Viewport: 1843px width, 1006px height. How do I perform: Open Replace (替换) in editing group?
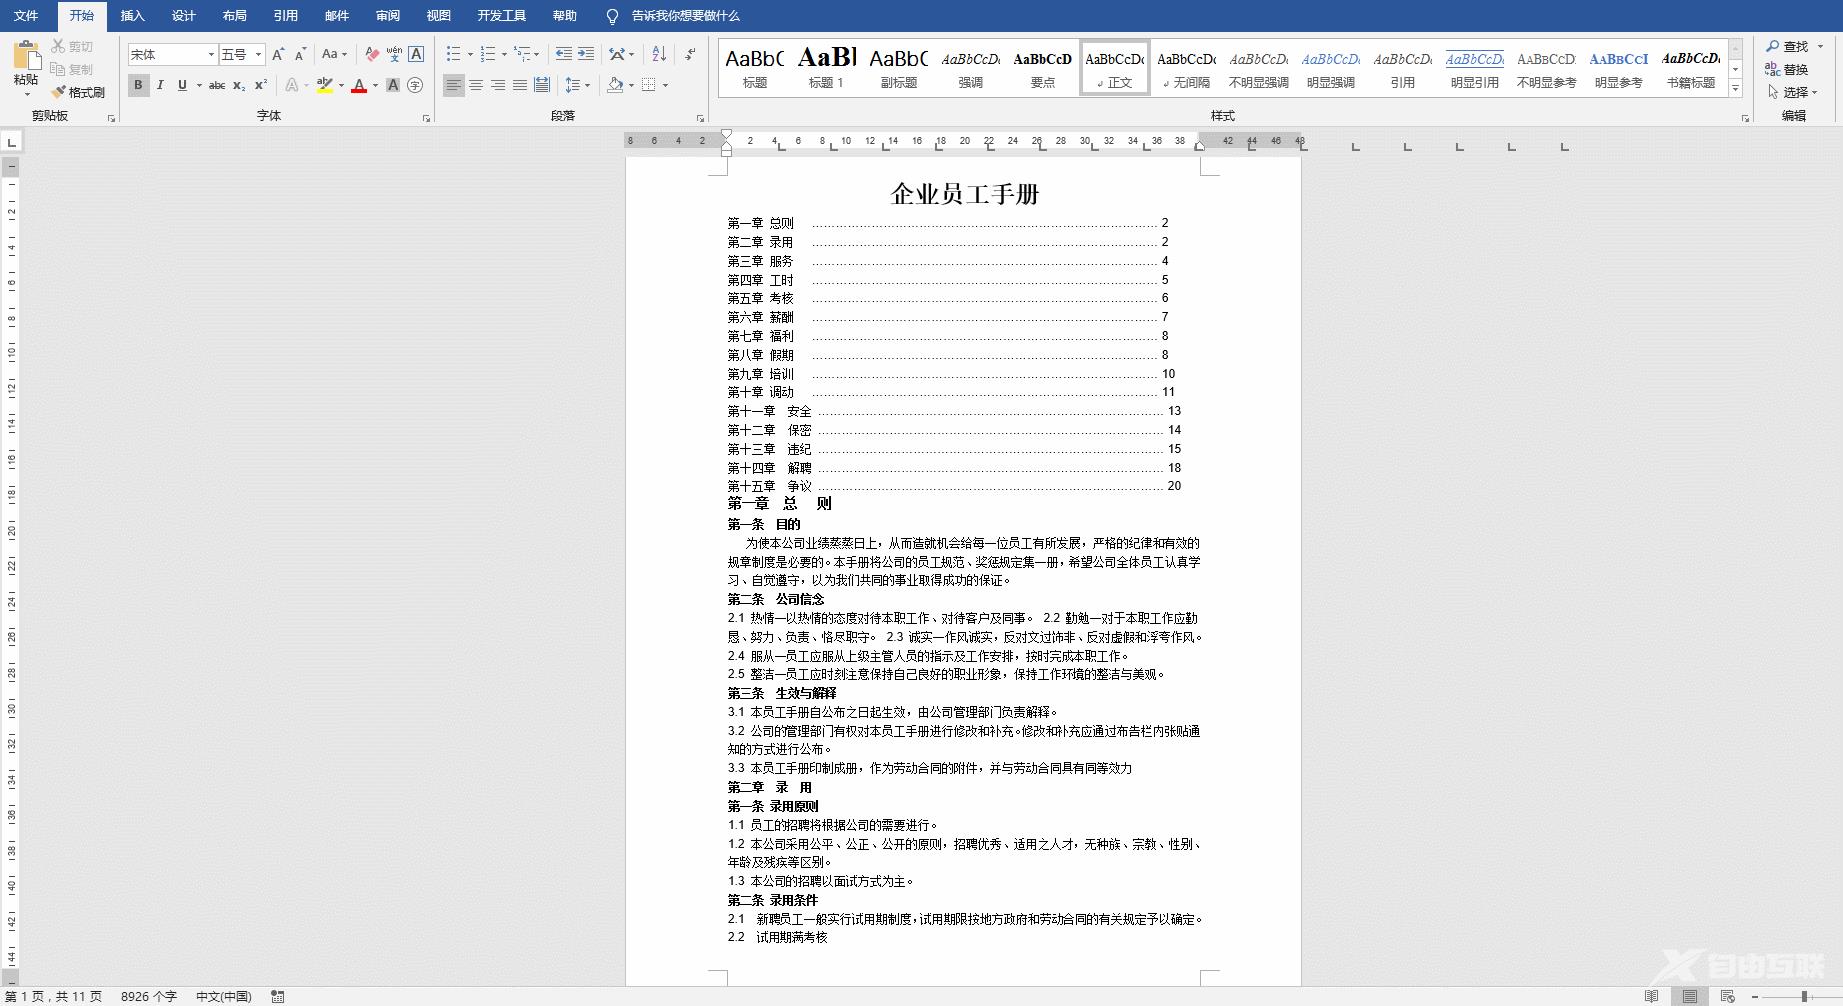[x=1790, y=69]
